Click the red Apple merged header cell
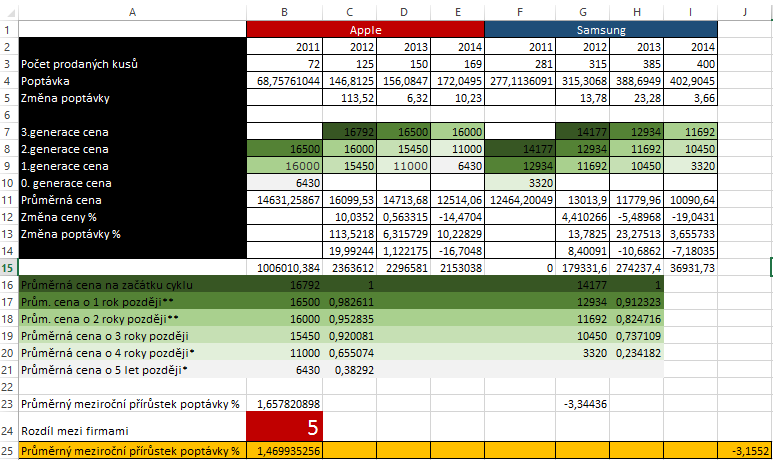The image size is (773, 460). coord(365,31)
